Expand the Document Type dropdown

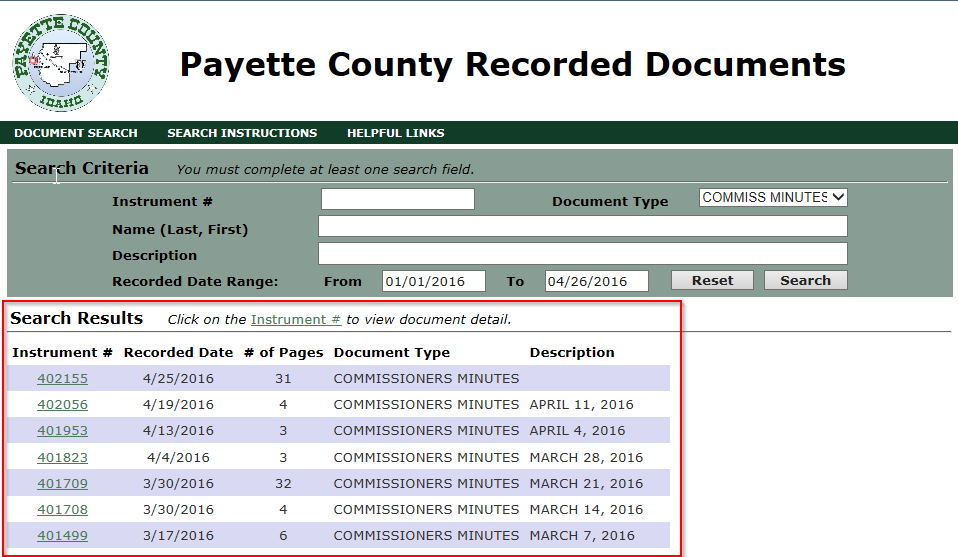point(773,198)
